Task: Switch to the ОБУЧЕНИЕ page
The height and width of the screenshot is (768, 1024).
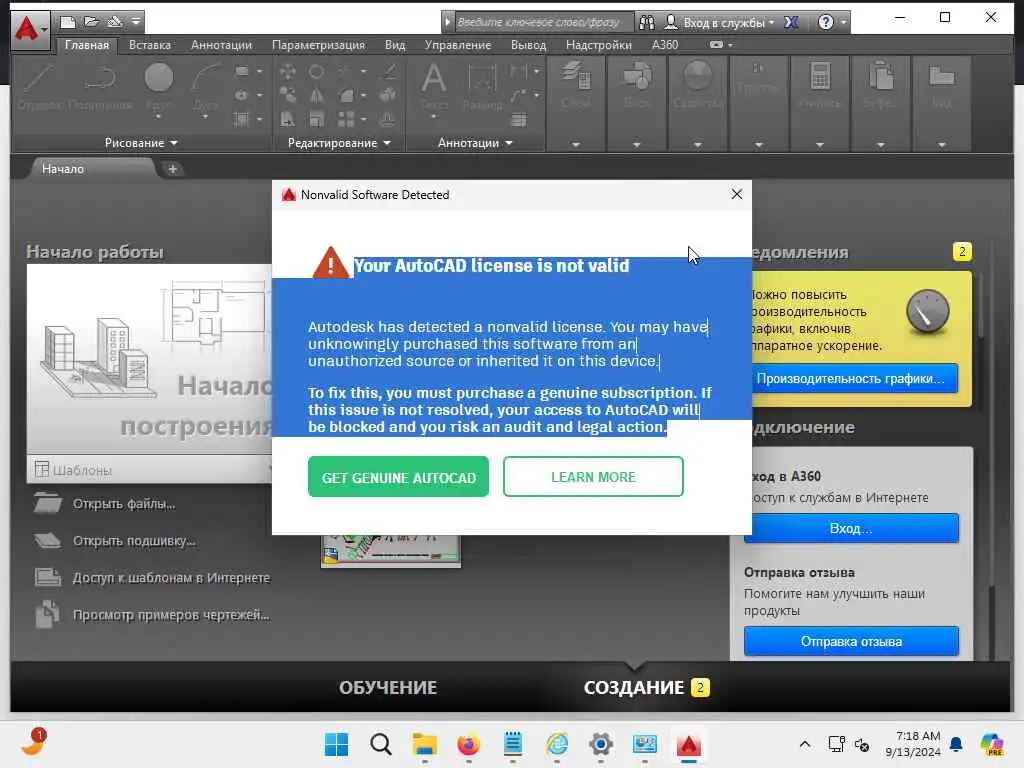Action: click(388, 687)
